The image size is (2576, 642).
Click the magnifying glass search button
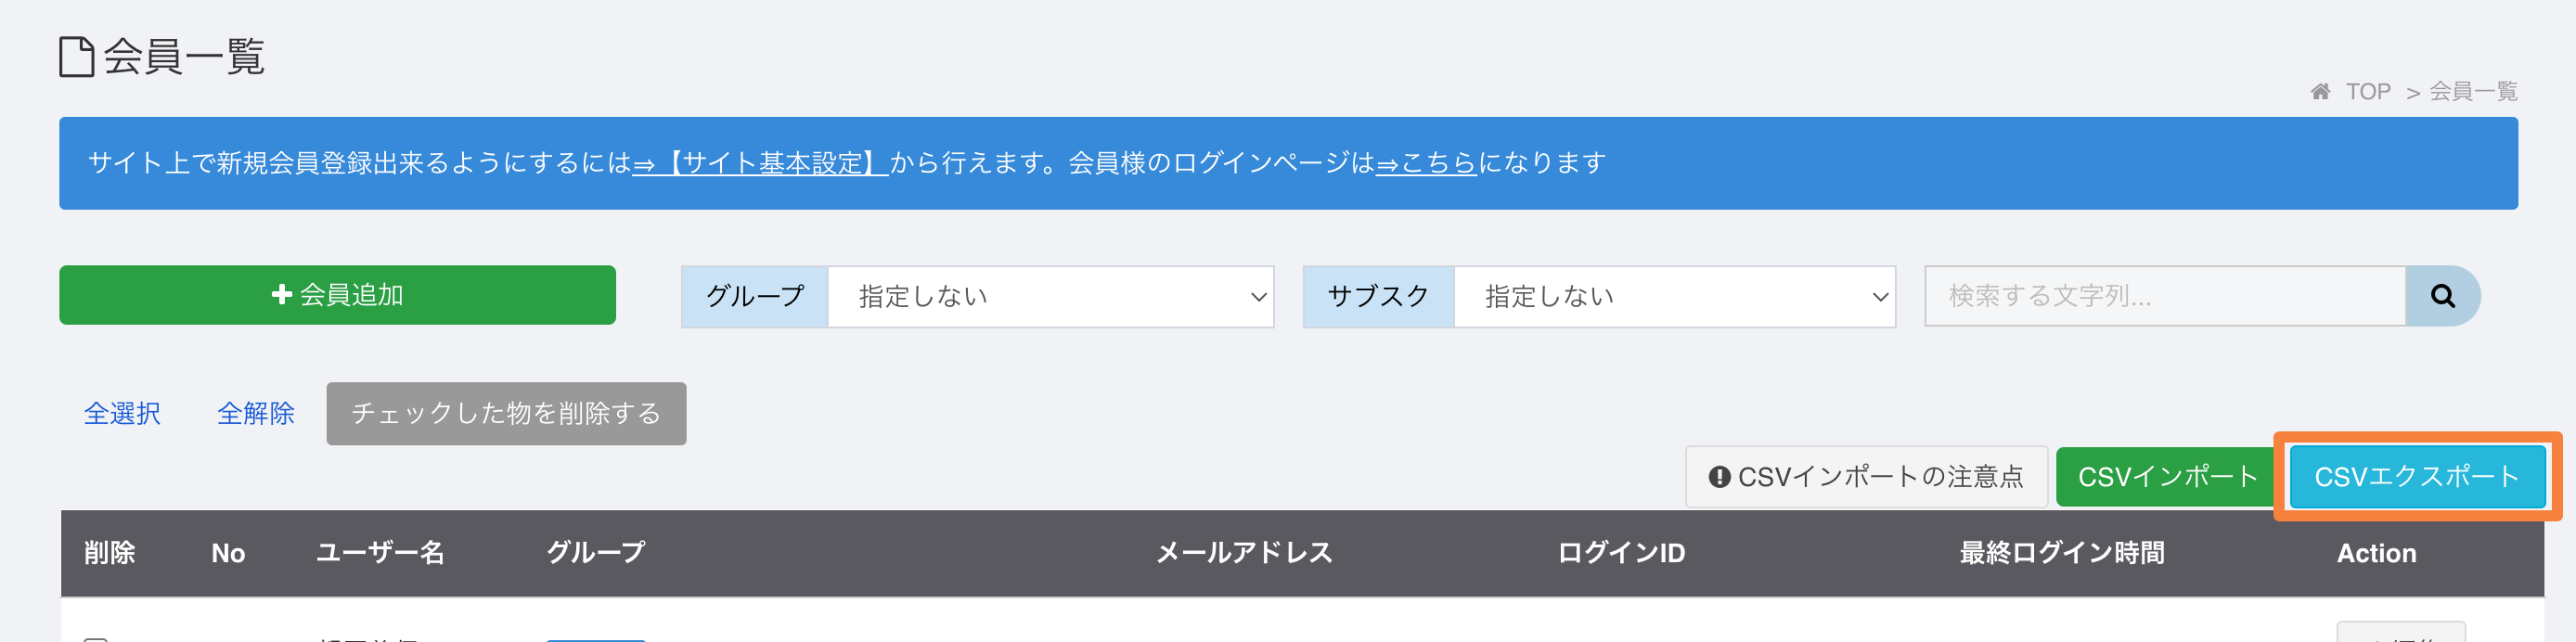point(2441,296)
